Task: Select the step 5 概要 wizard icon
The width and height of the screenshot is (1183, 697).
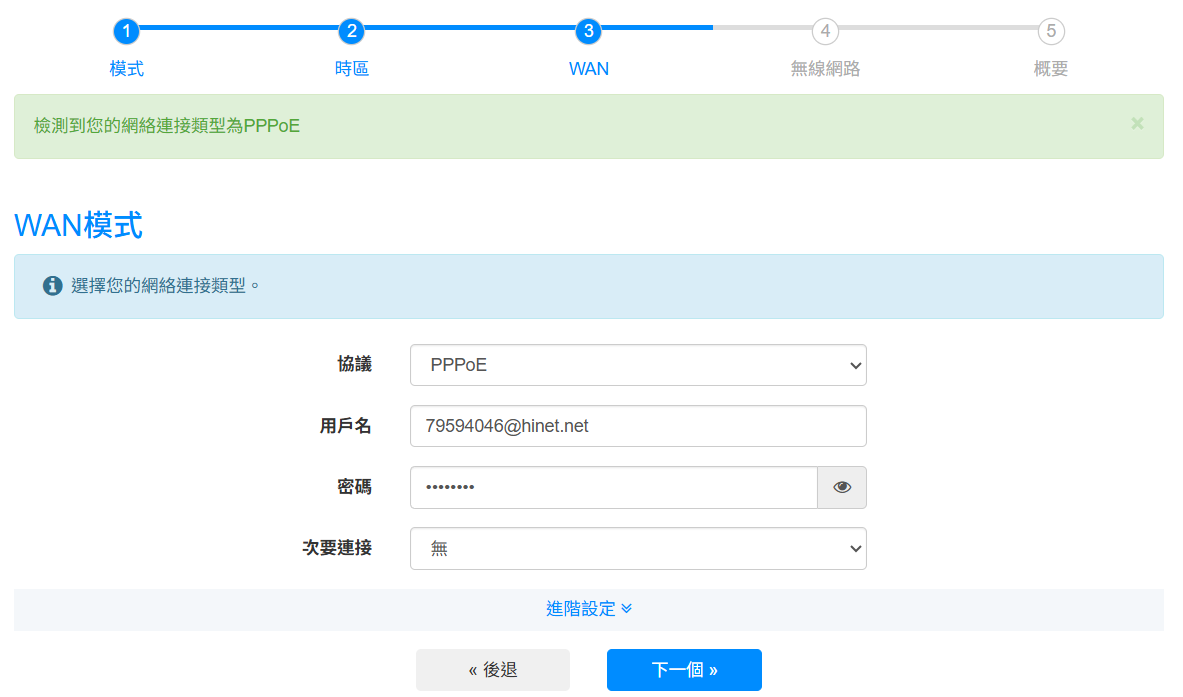Action: coord(1049,31)
